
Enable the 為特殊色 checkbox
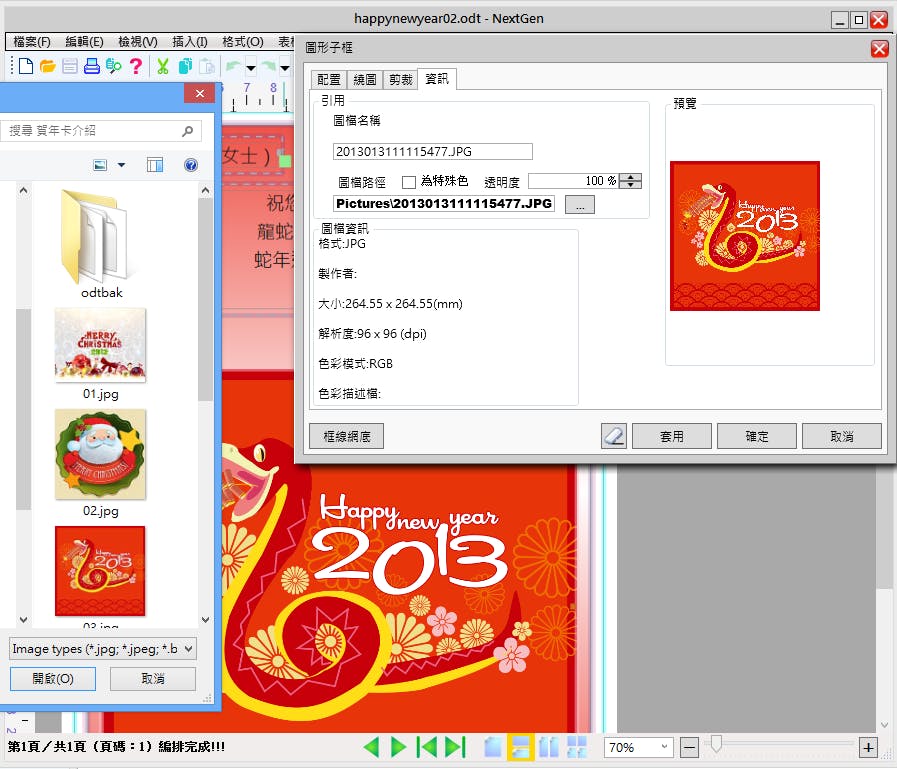[x=408, y=182]
